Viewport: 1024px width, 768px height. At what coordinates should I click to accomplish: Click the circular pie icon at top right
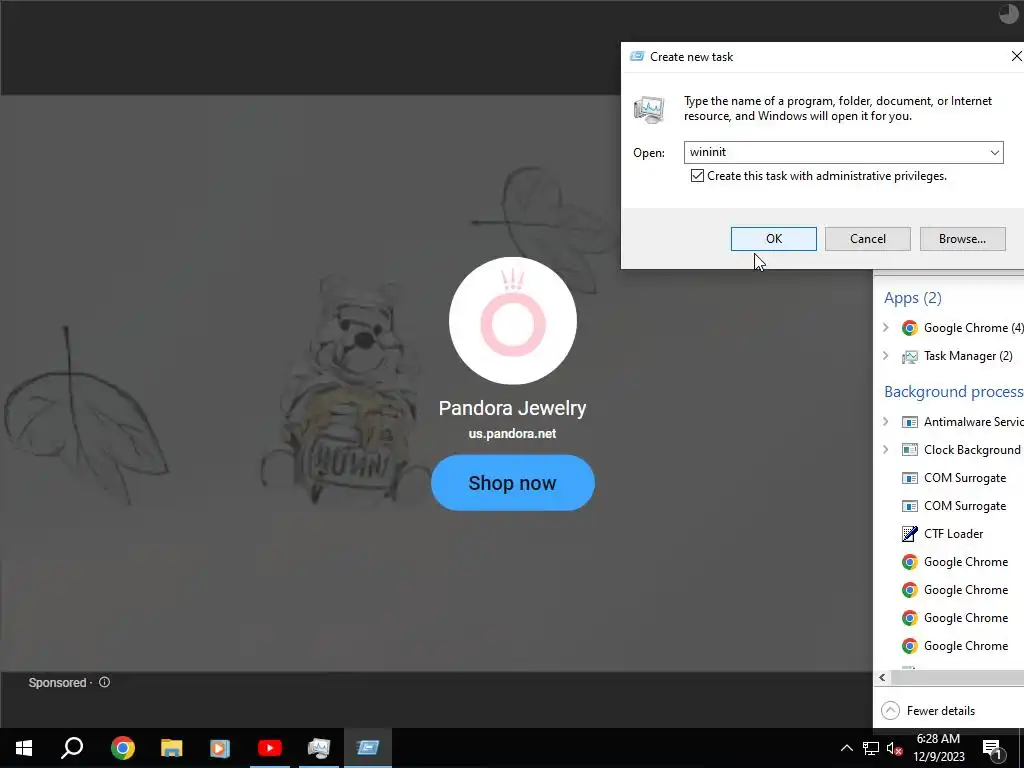(x=1009, y=14)
